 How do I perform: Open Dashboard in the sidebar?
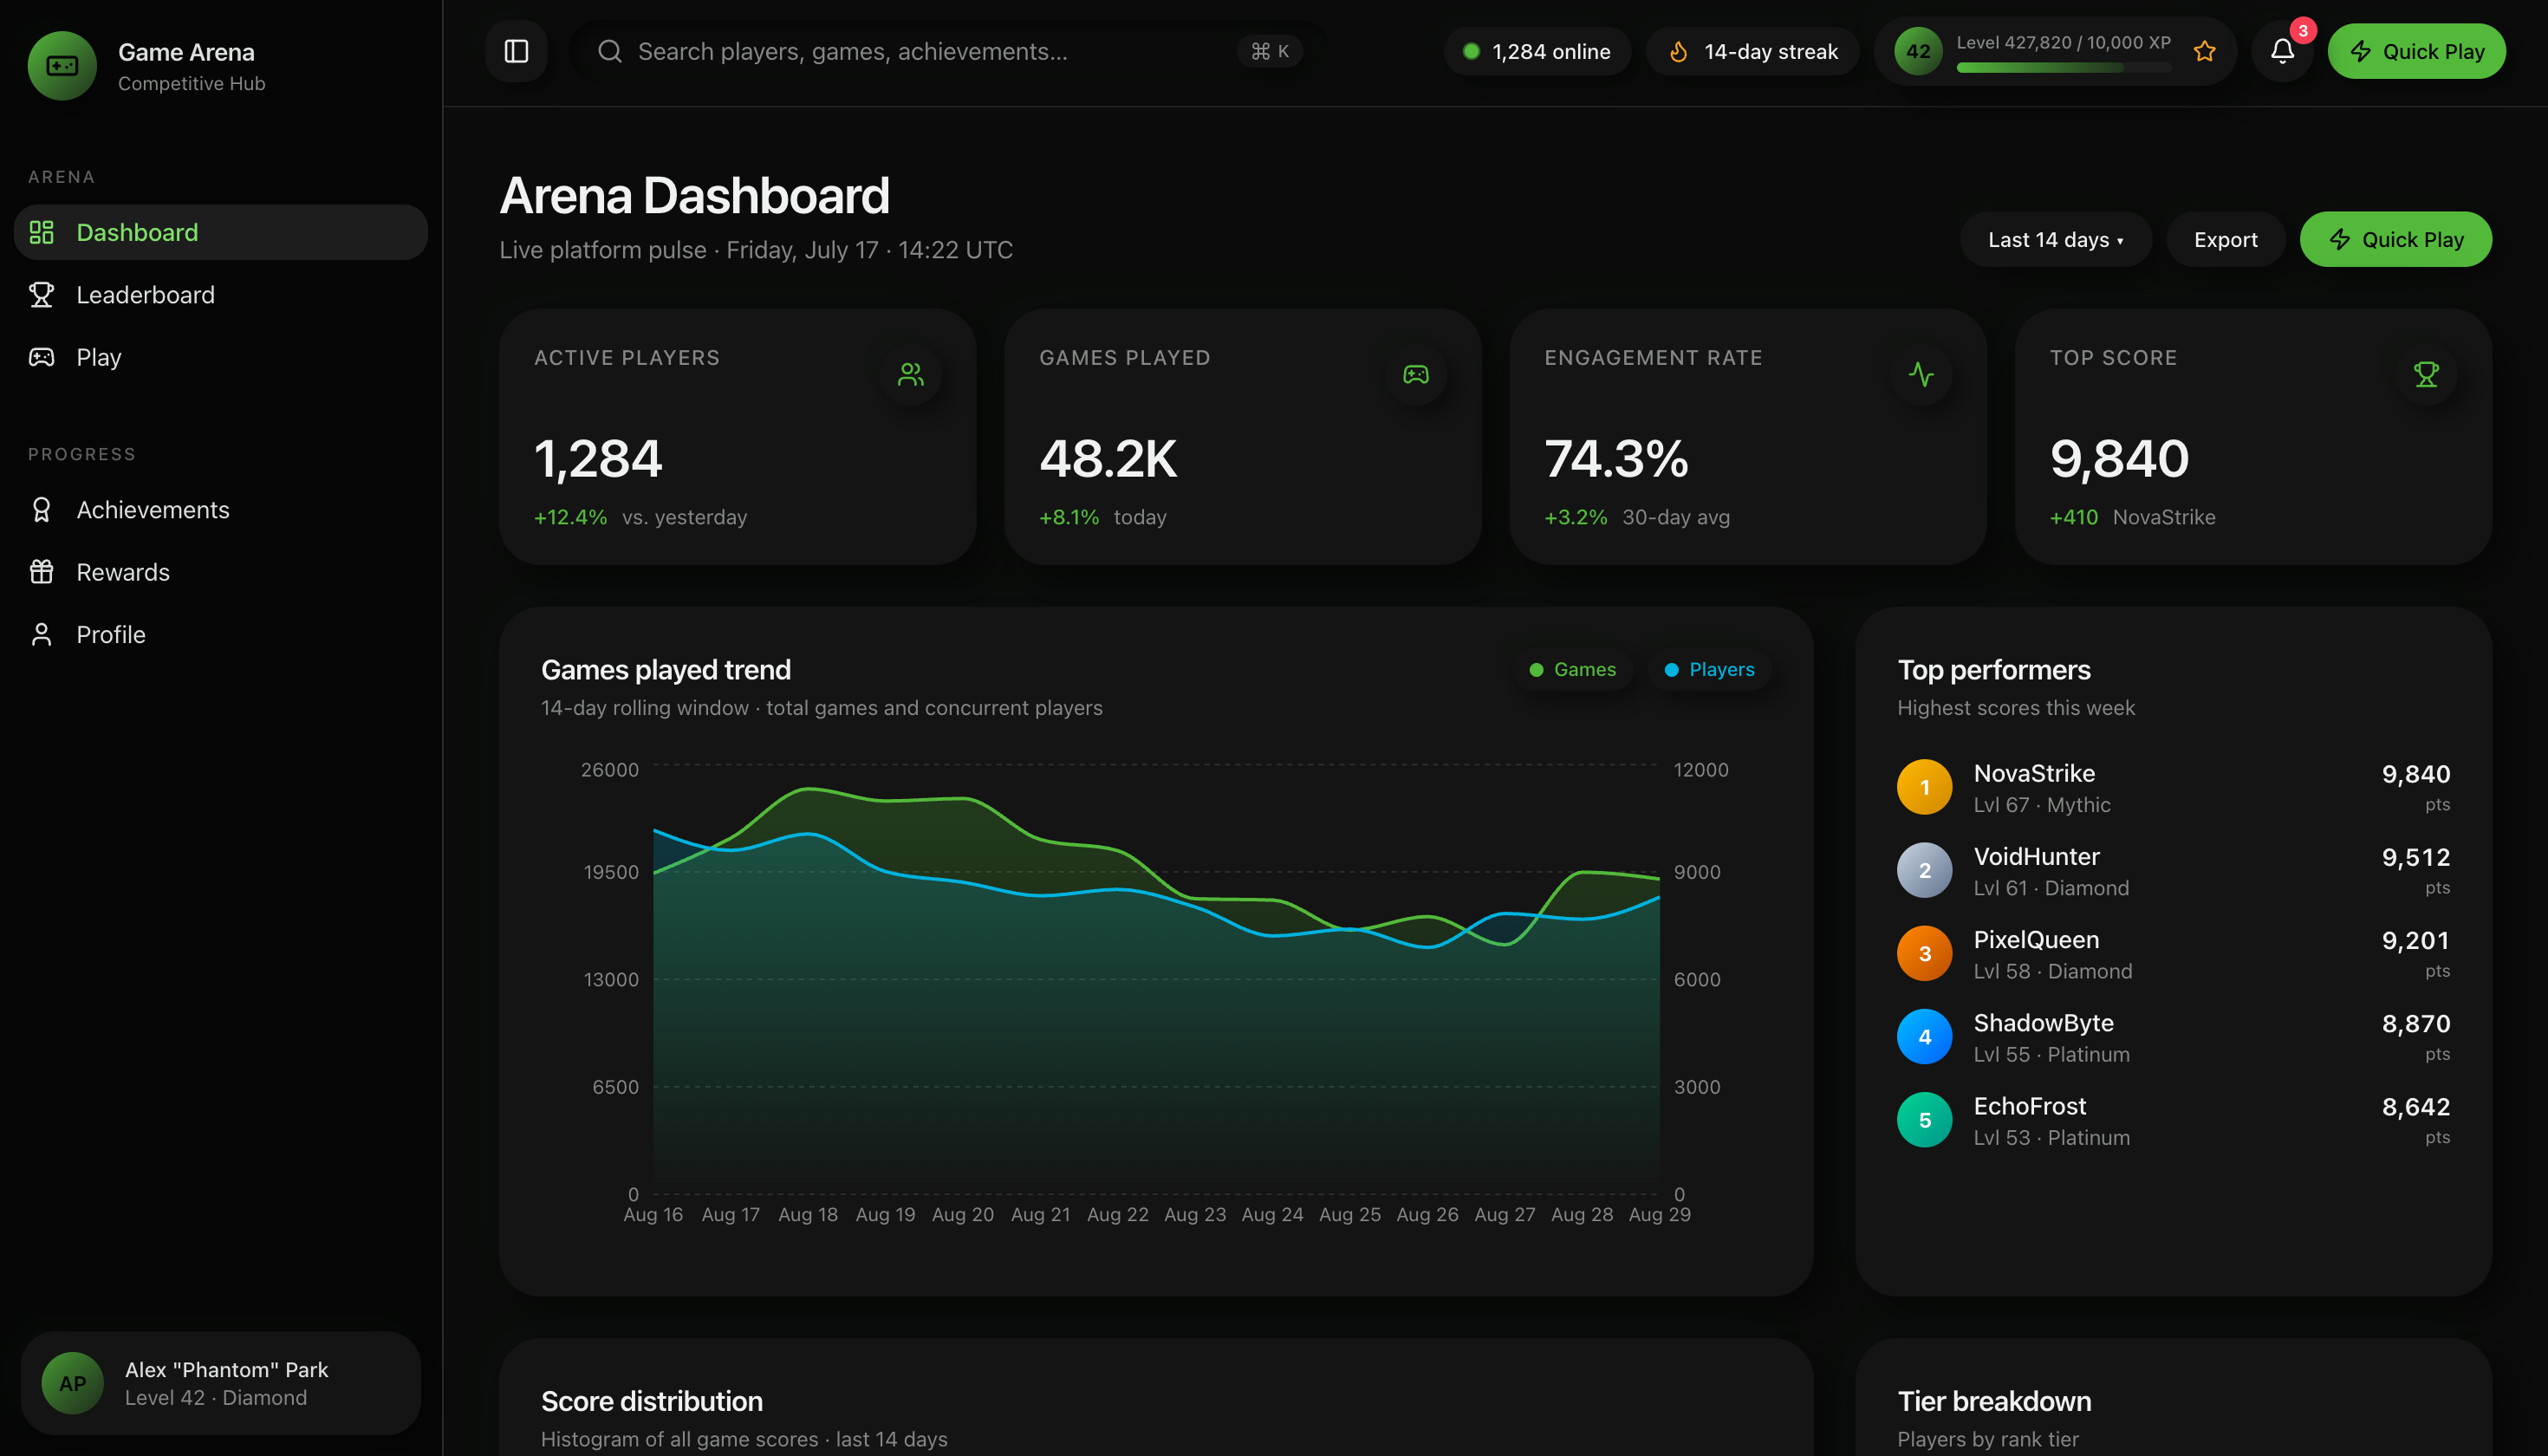point(221,232)
